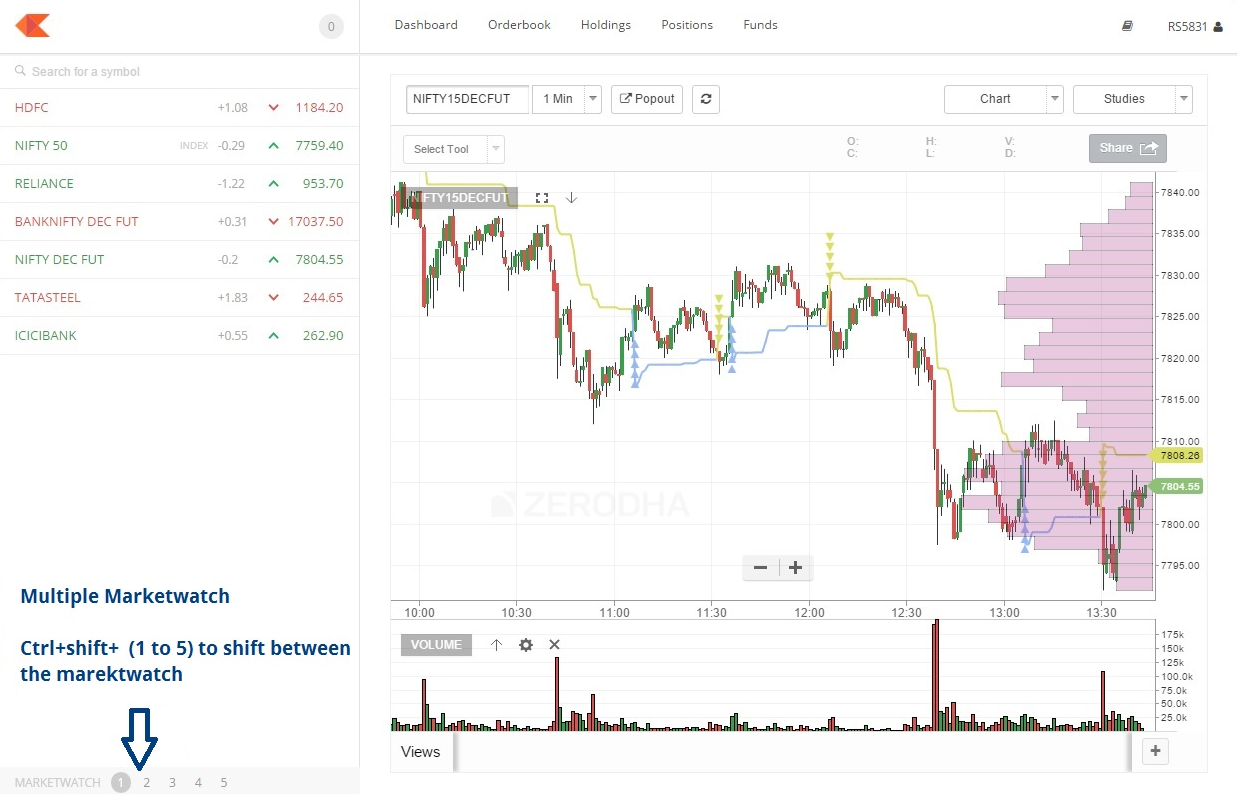
Task: Open the notebook icon near RS5831
Action: (x=1127, y=26)
